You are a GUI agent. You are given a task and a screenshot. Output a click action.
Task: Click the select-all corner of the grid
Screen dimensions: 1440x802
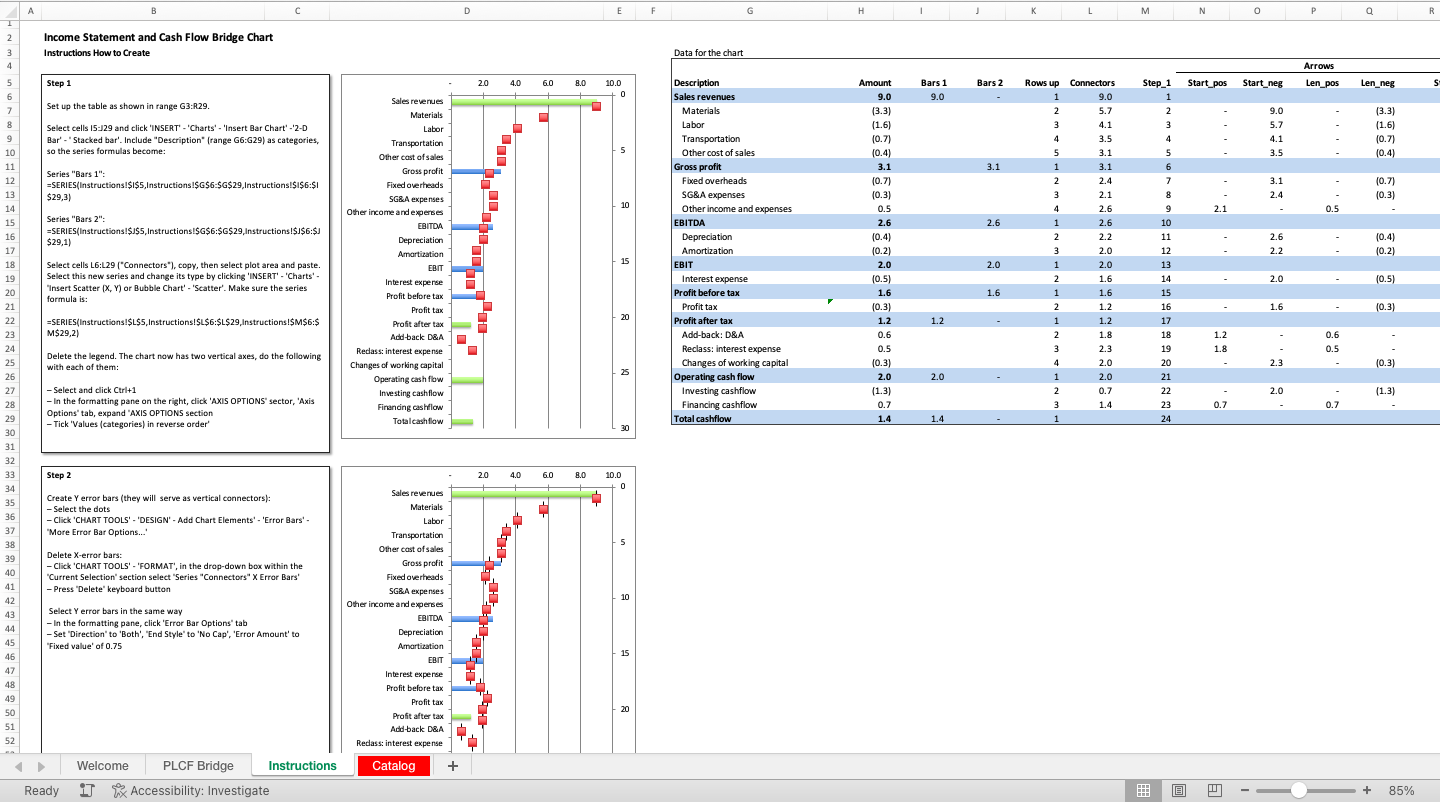[x=9, y=10]
